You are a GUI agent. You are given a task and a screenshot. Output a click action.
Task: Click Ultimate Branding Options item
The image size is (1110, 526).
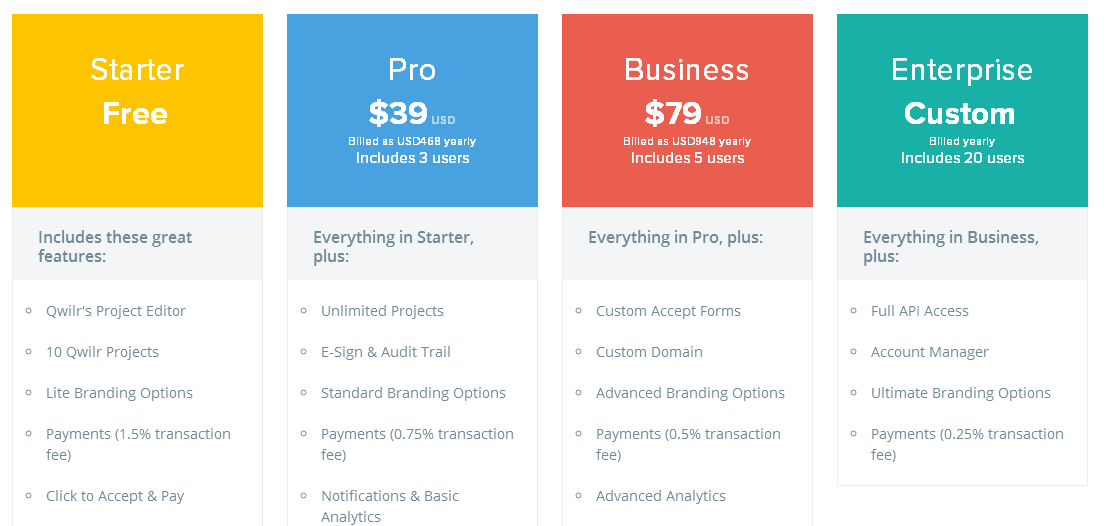pyautogui.click(x=961, y=393)
